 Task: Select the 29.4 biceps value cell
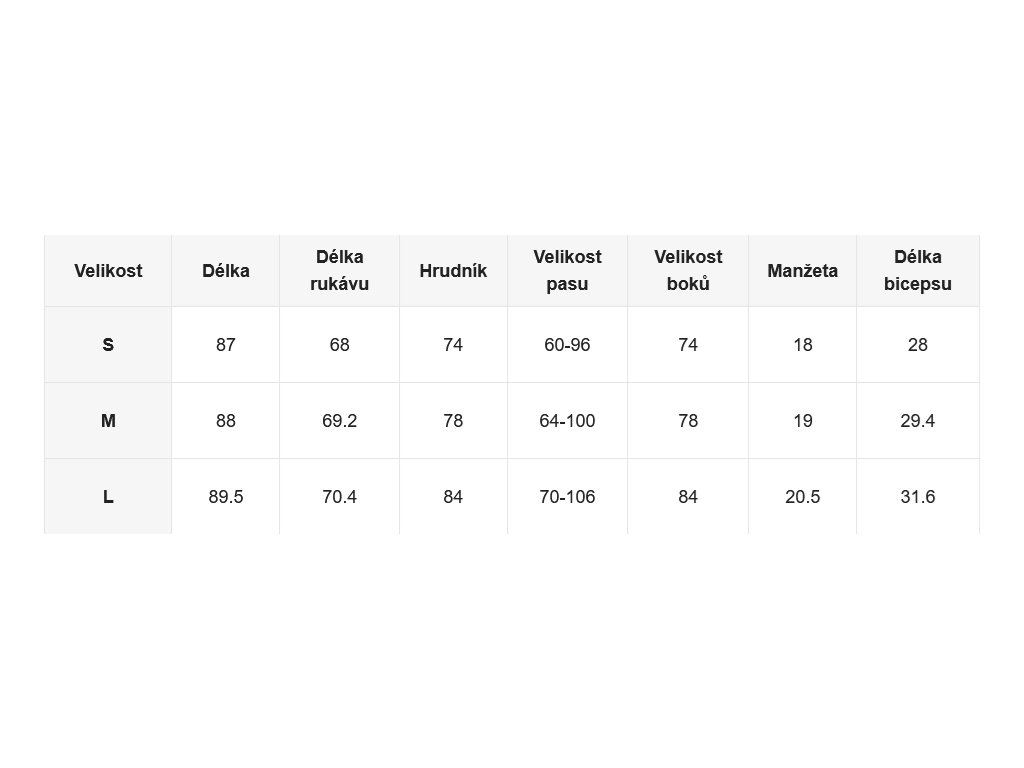[918, 421]
